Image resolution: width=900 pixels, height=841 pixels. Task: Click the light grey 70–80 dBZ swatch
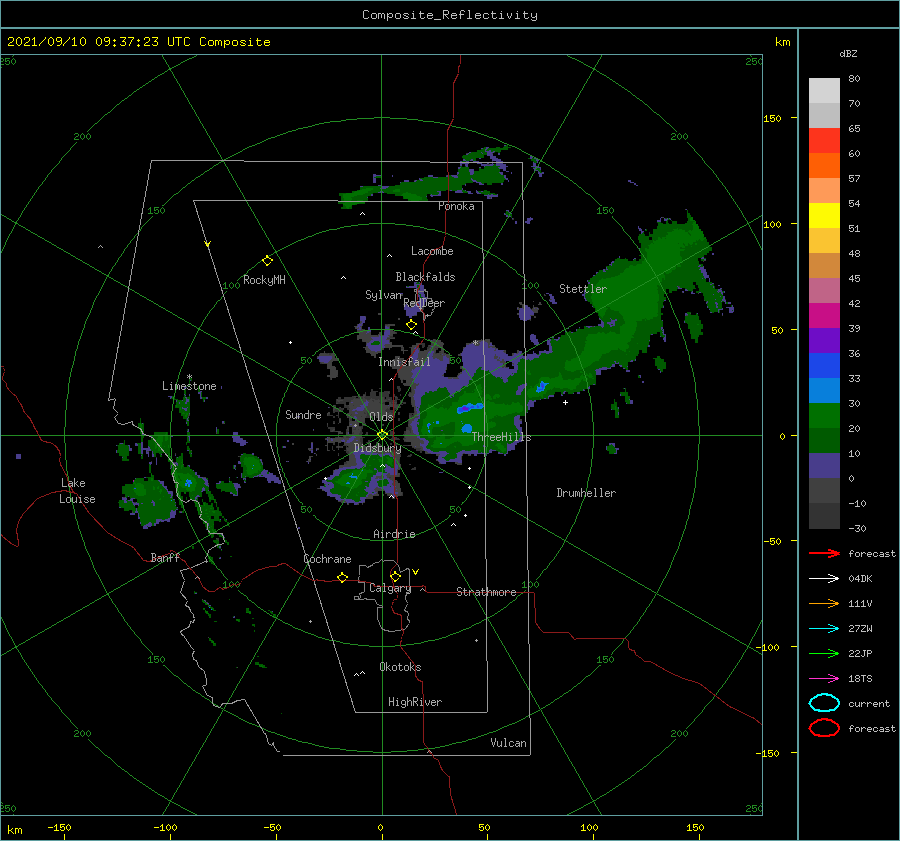[x=824, y=91]
